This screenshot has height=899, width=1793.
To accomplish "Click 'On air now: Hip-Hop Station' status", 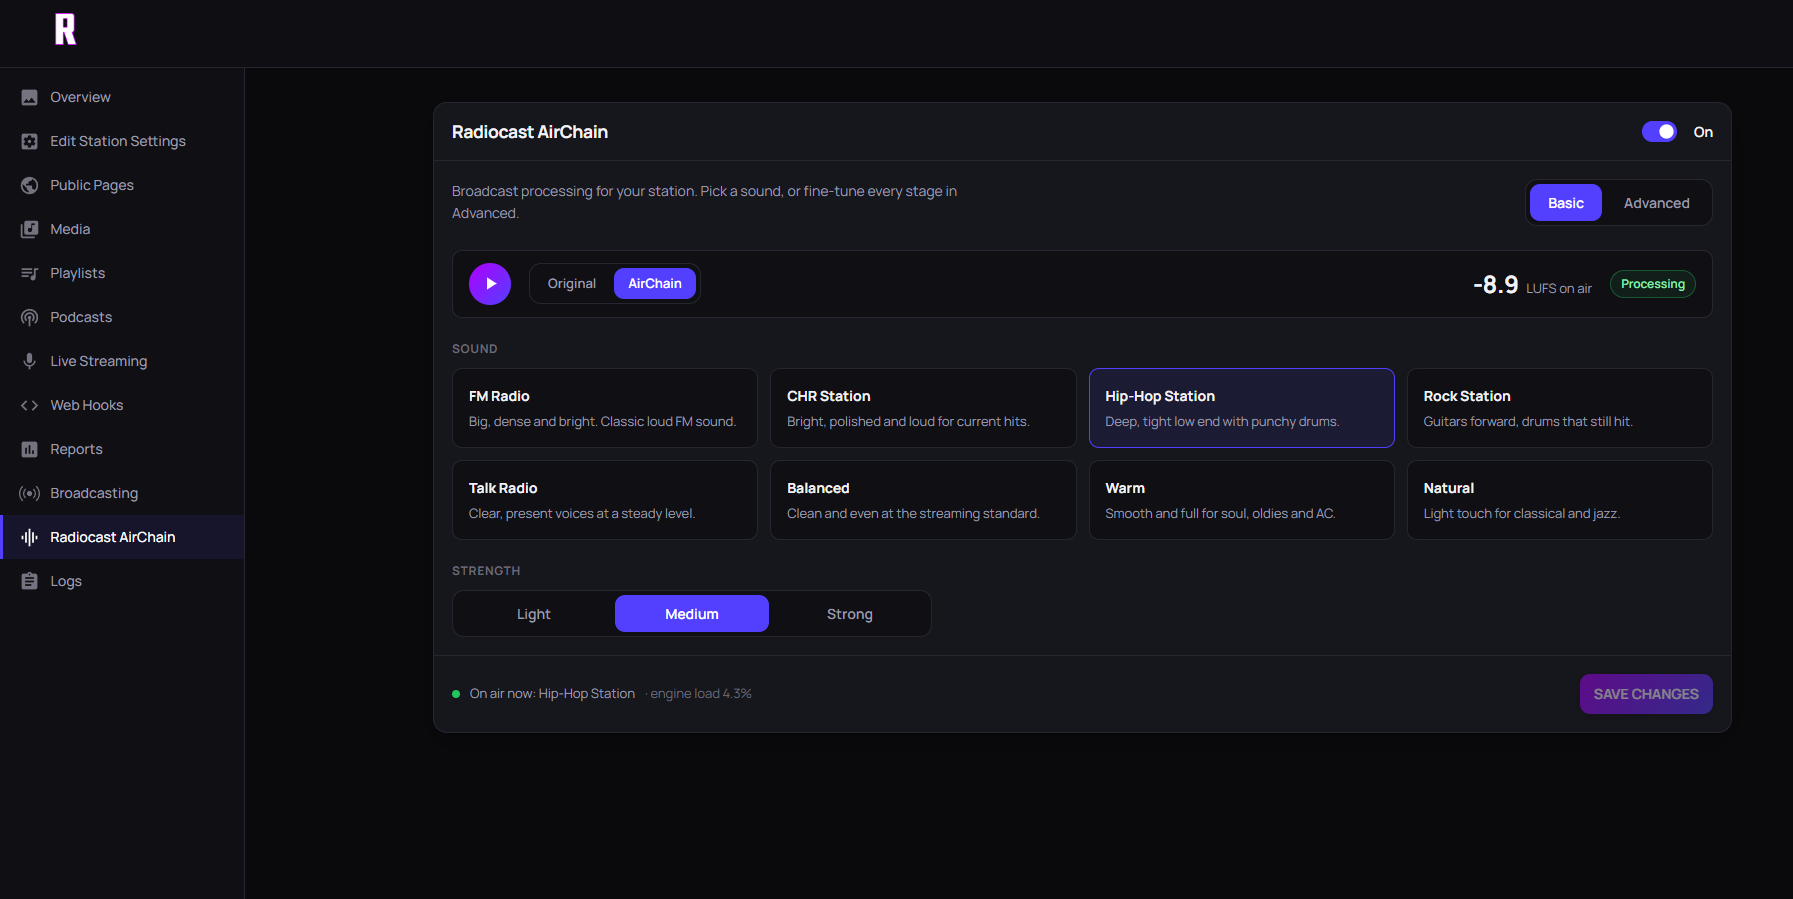I will (x=552, y=694).
